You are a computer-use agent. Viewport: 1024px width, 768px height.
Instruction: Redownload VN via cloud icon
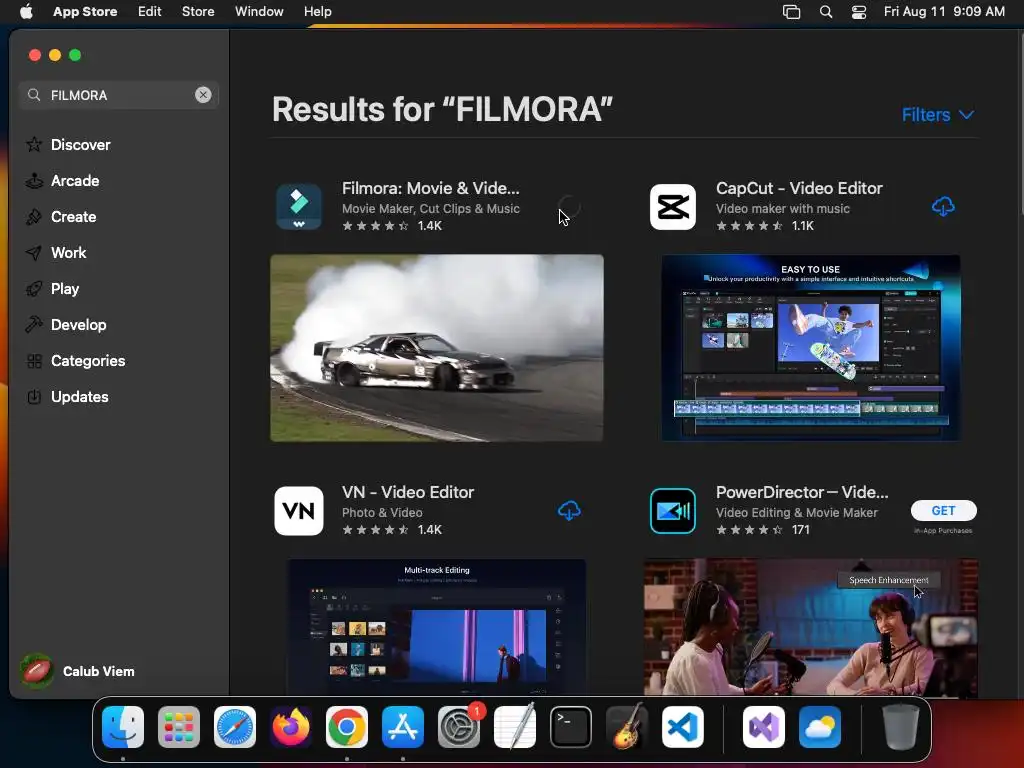(x=569, y=511)
